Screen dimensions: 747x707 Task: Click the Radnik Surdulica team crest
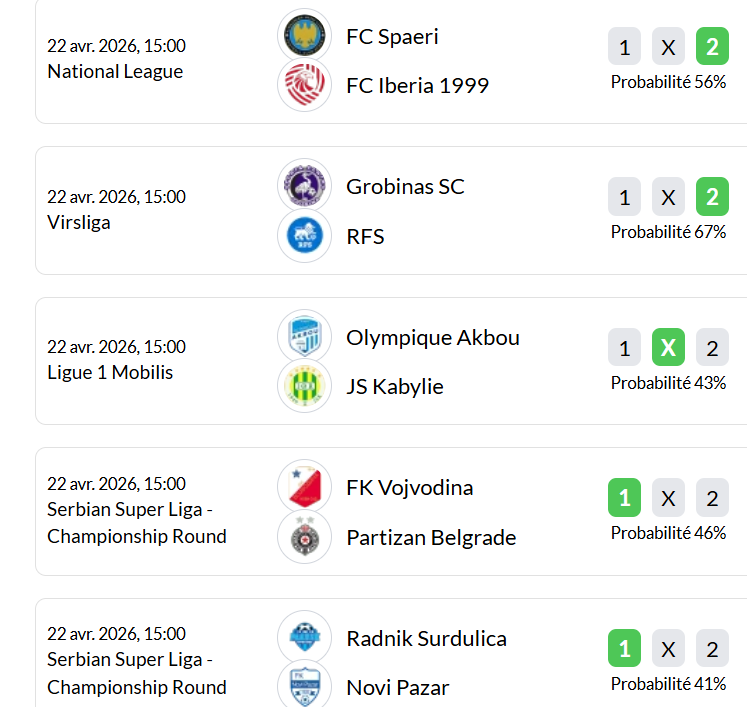click(304, 638)
